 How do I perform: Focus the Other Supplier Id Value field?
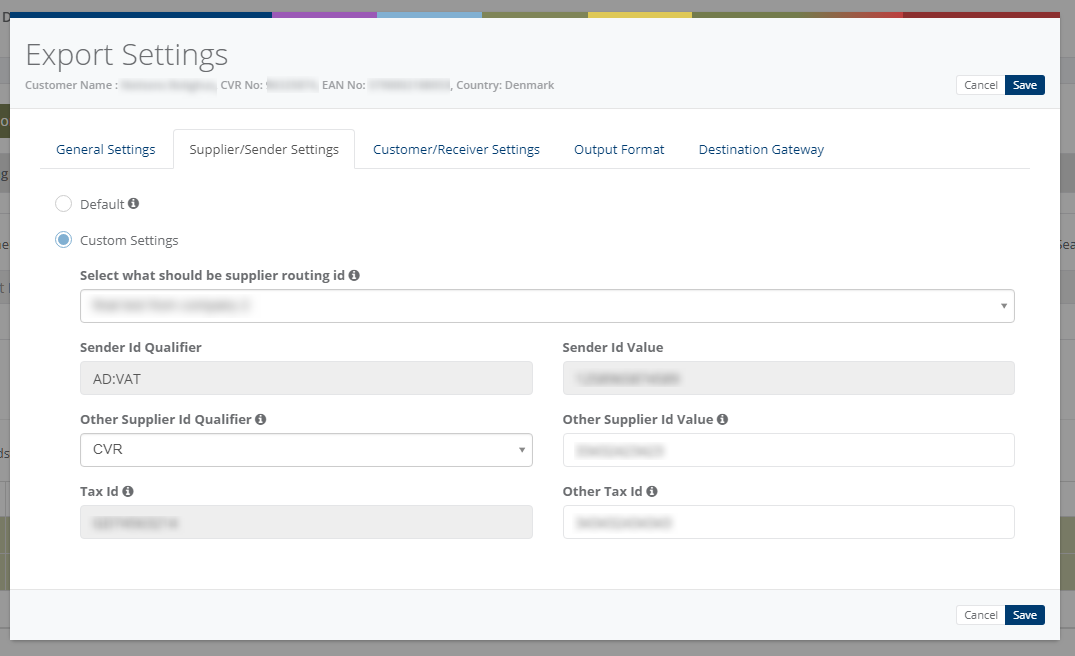788,450
